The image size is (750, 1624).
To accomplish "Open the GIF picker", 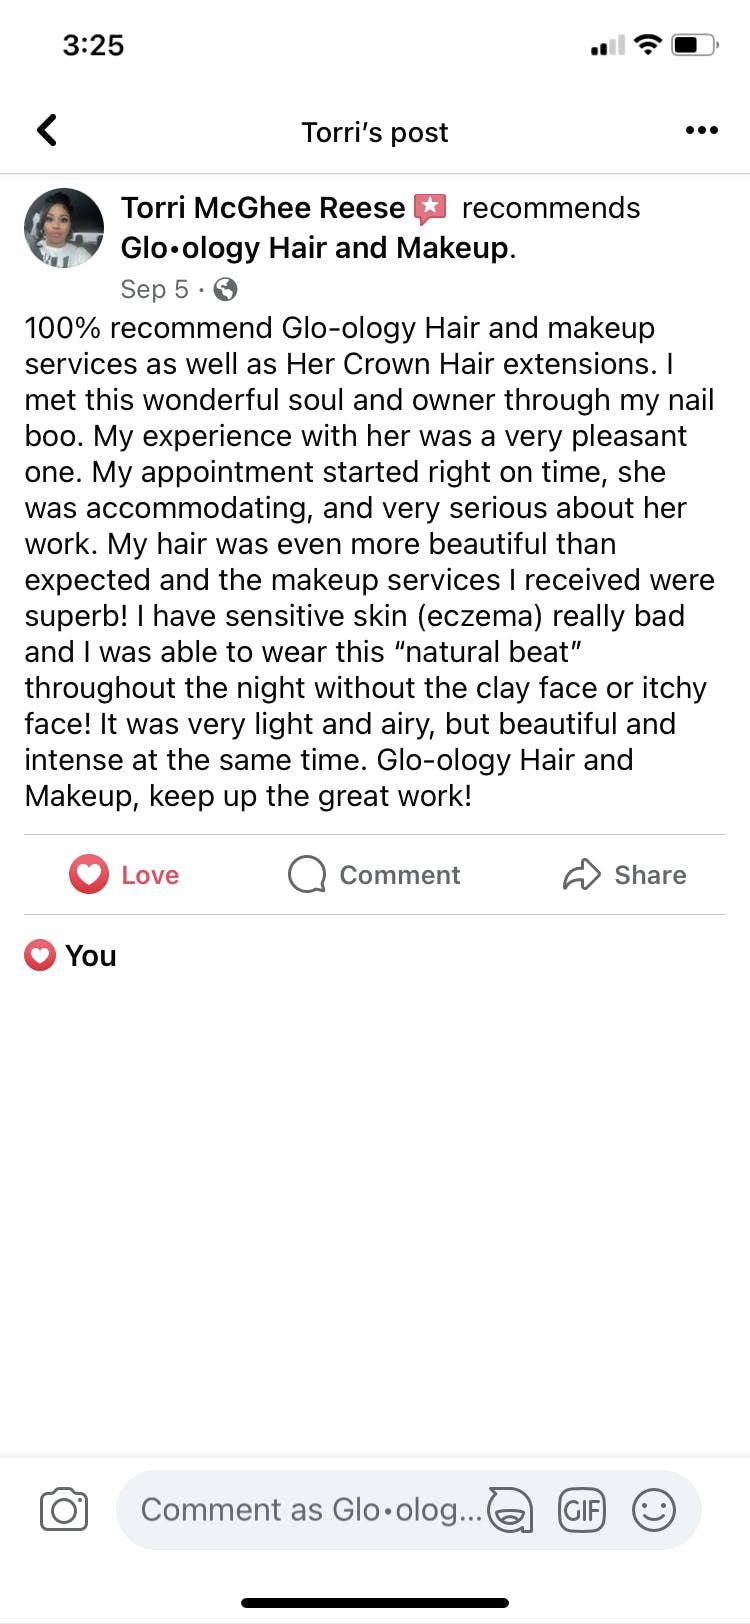I will point(582,1510).
